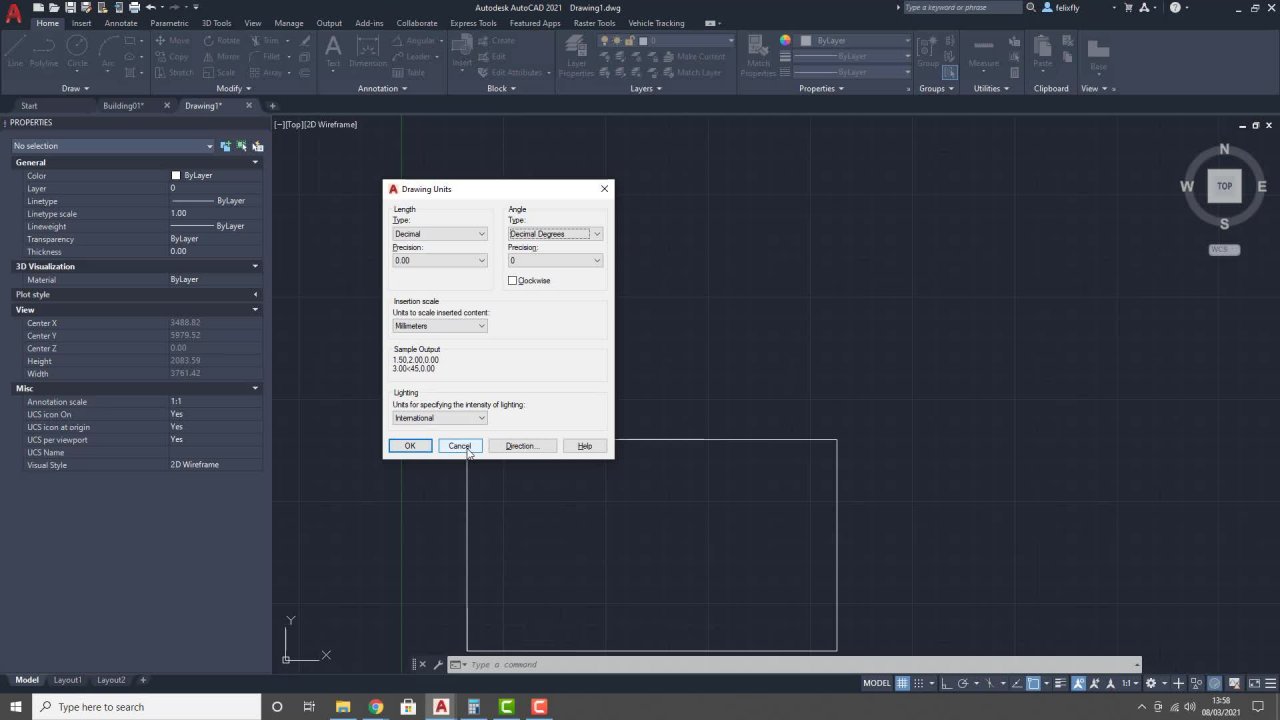This screenshot has width=1280, height=720.
Task: Click the white Color swatch in Properties
Action: (x=176, y=176)
